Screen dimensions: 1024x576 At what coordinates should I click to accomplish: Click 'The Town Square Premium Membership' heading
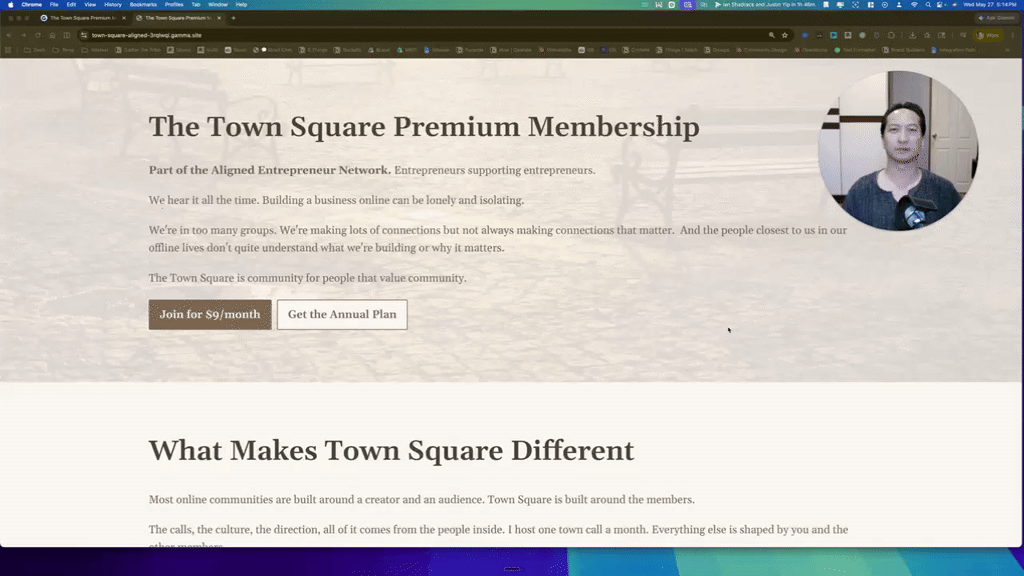pyautogui.click(x=424, y=127)
